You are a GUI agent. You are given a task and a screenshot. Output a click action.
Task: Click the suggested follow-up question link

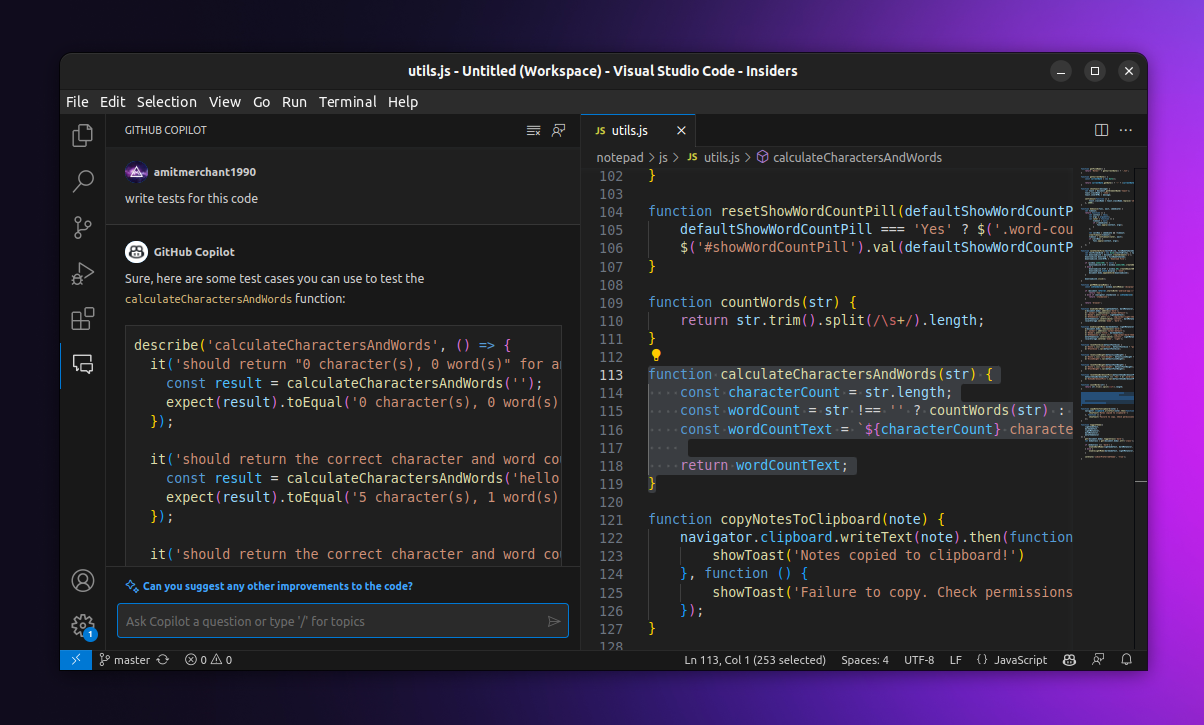(277, 586)
